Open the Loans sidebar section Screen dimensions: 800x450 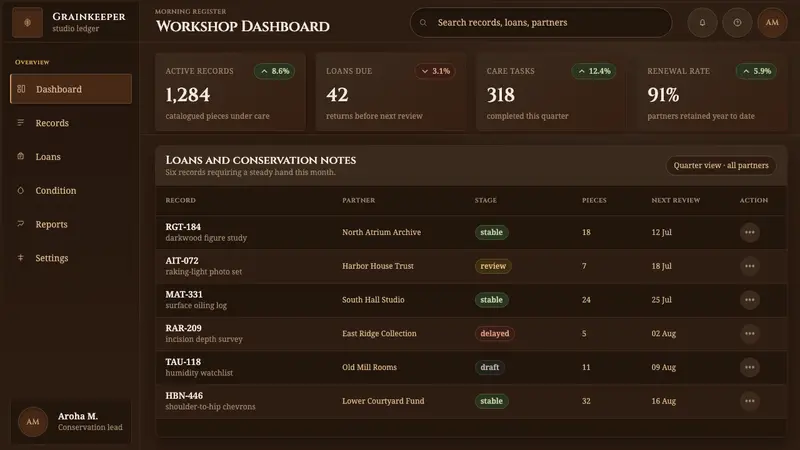pyautogui.click(x=71, y=157)
